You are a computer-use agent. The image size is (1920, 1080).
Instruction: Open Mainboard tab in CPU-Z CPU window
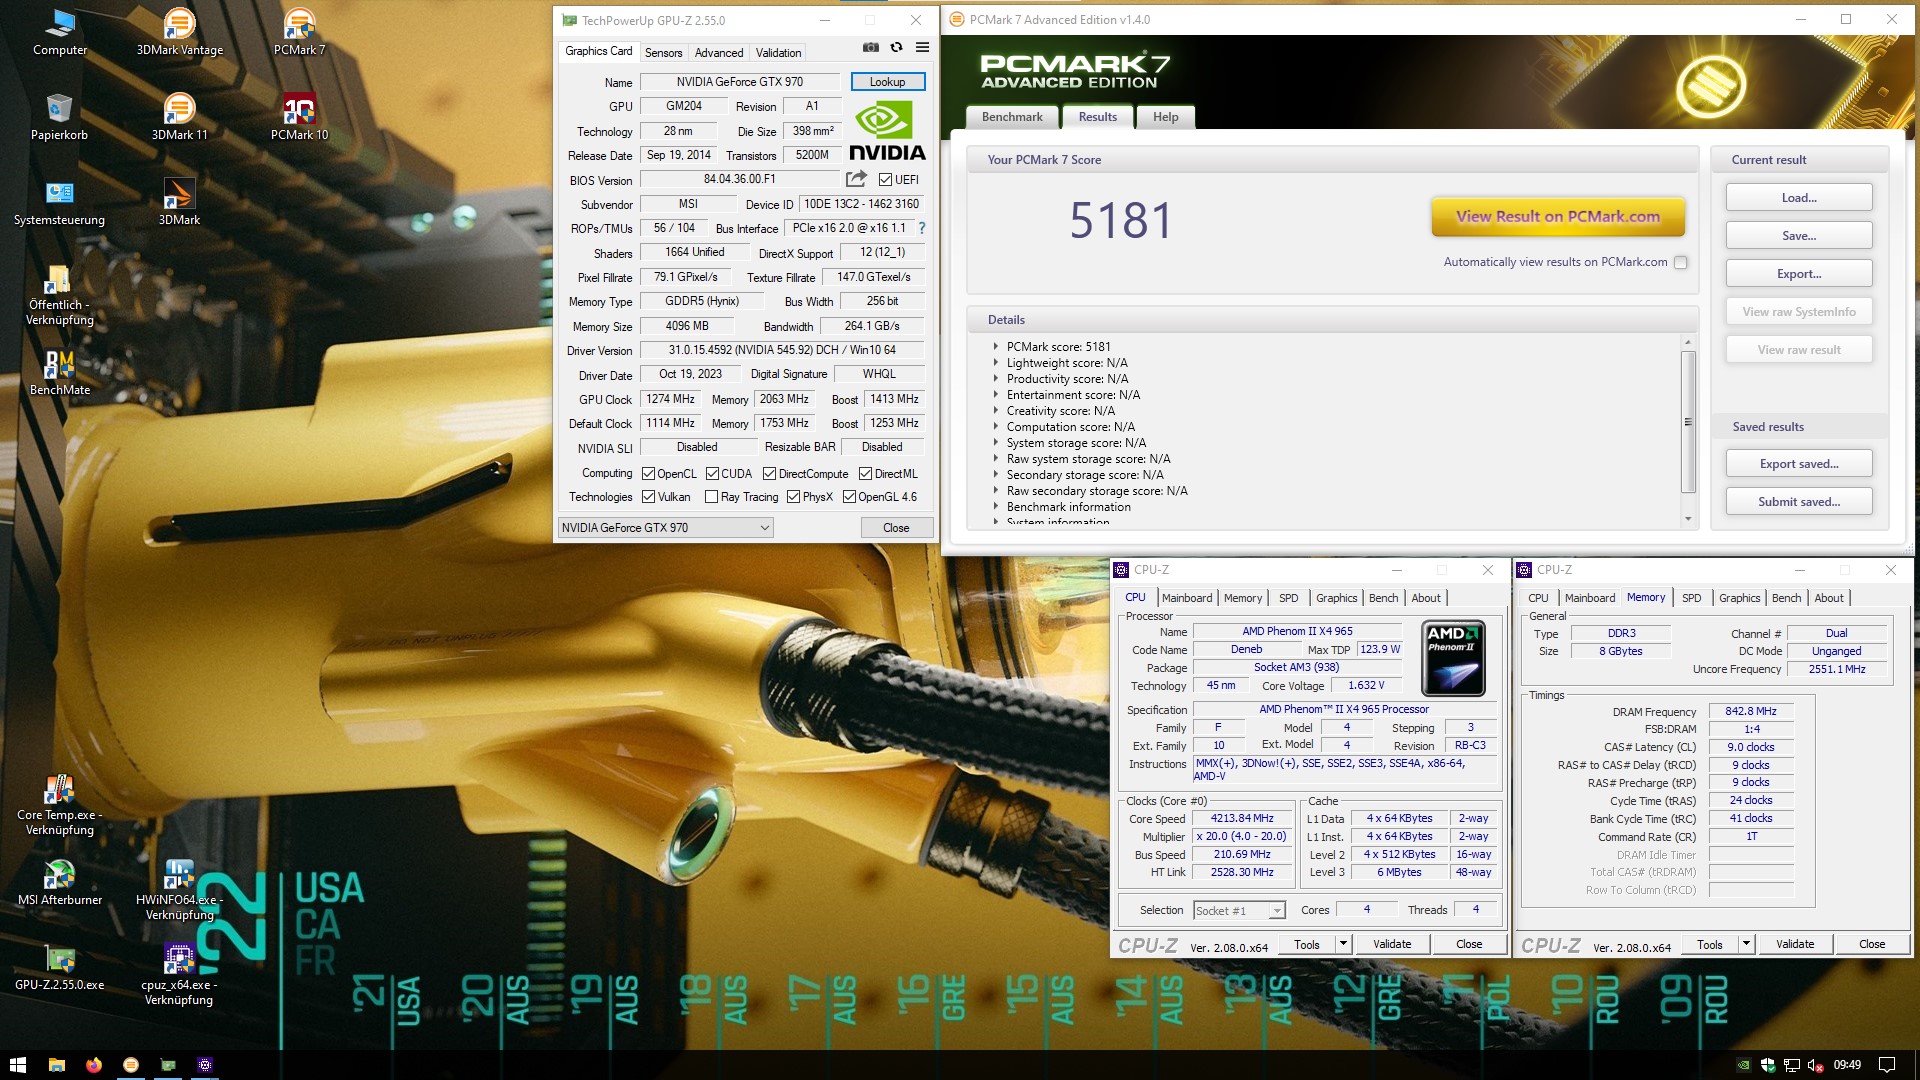(1187, 598)
